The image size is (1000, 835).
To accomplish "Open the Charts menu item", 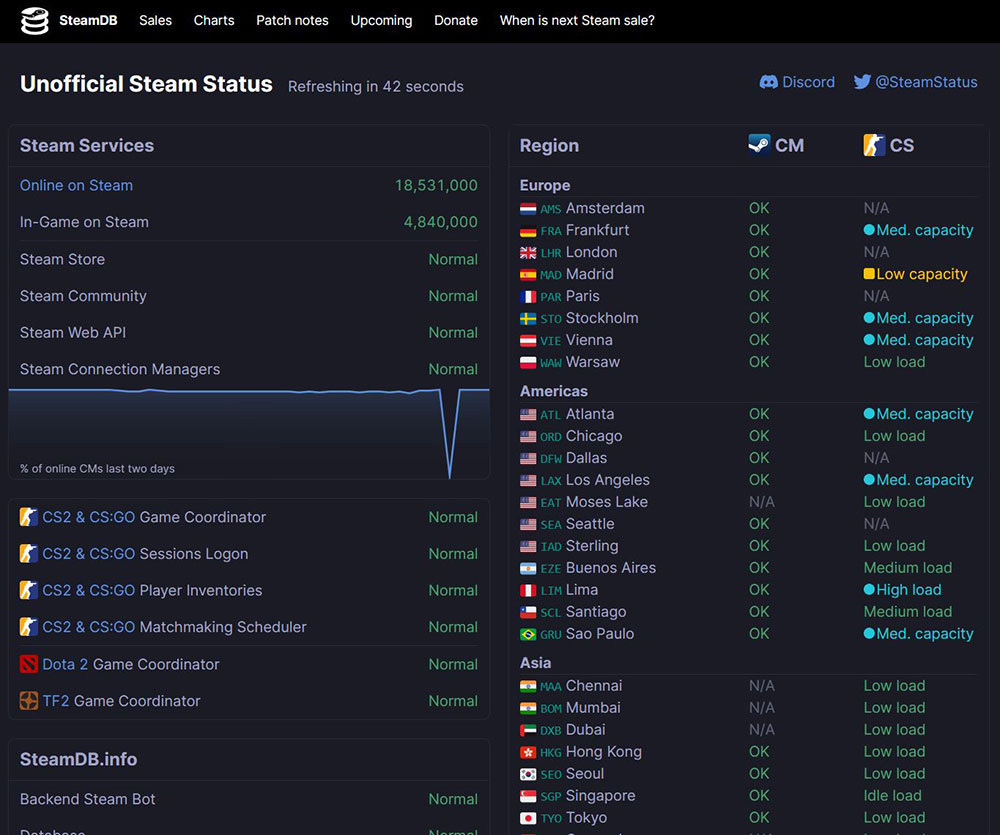I will pyautogui.click(x=214, y=20).
